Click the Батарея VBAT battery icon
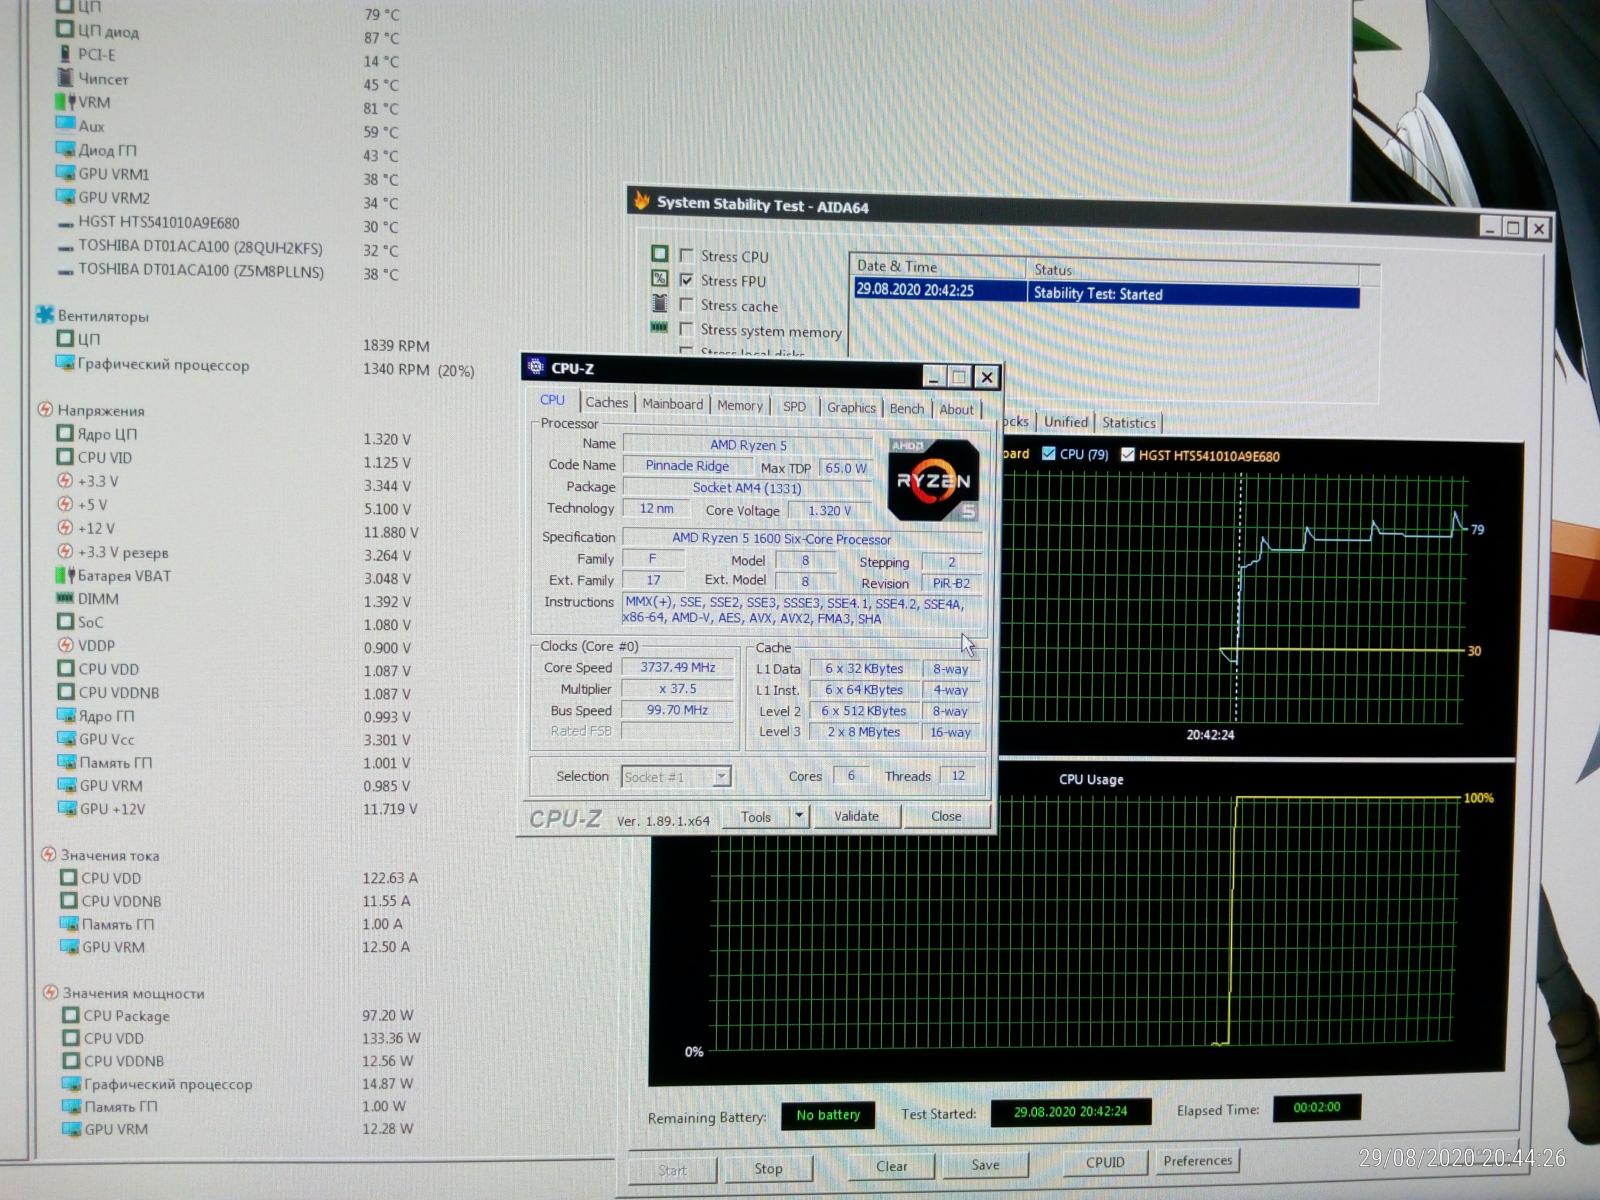This screenshot has width=1600, height=1200. 66,575
